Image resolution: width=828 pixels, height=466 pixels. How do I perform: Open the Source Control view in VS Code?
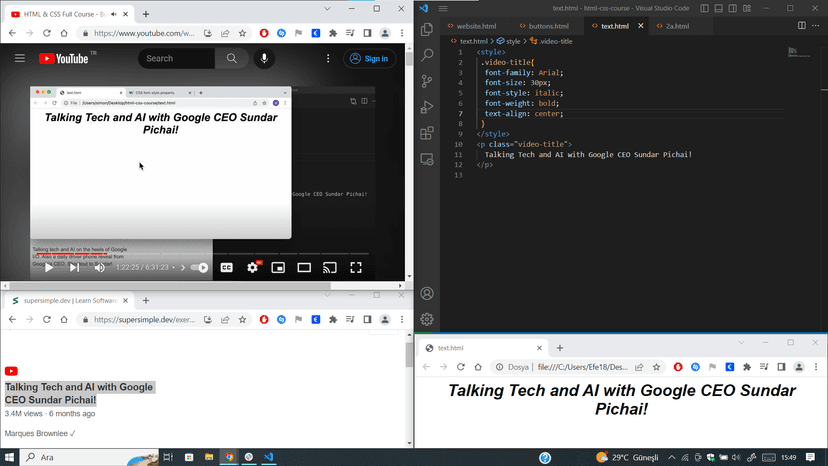point(427,81)
